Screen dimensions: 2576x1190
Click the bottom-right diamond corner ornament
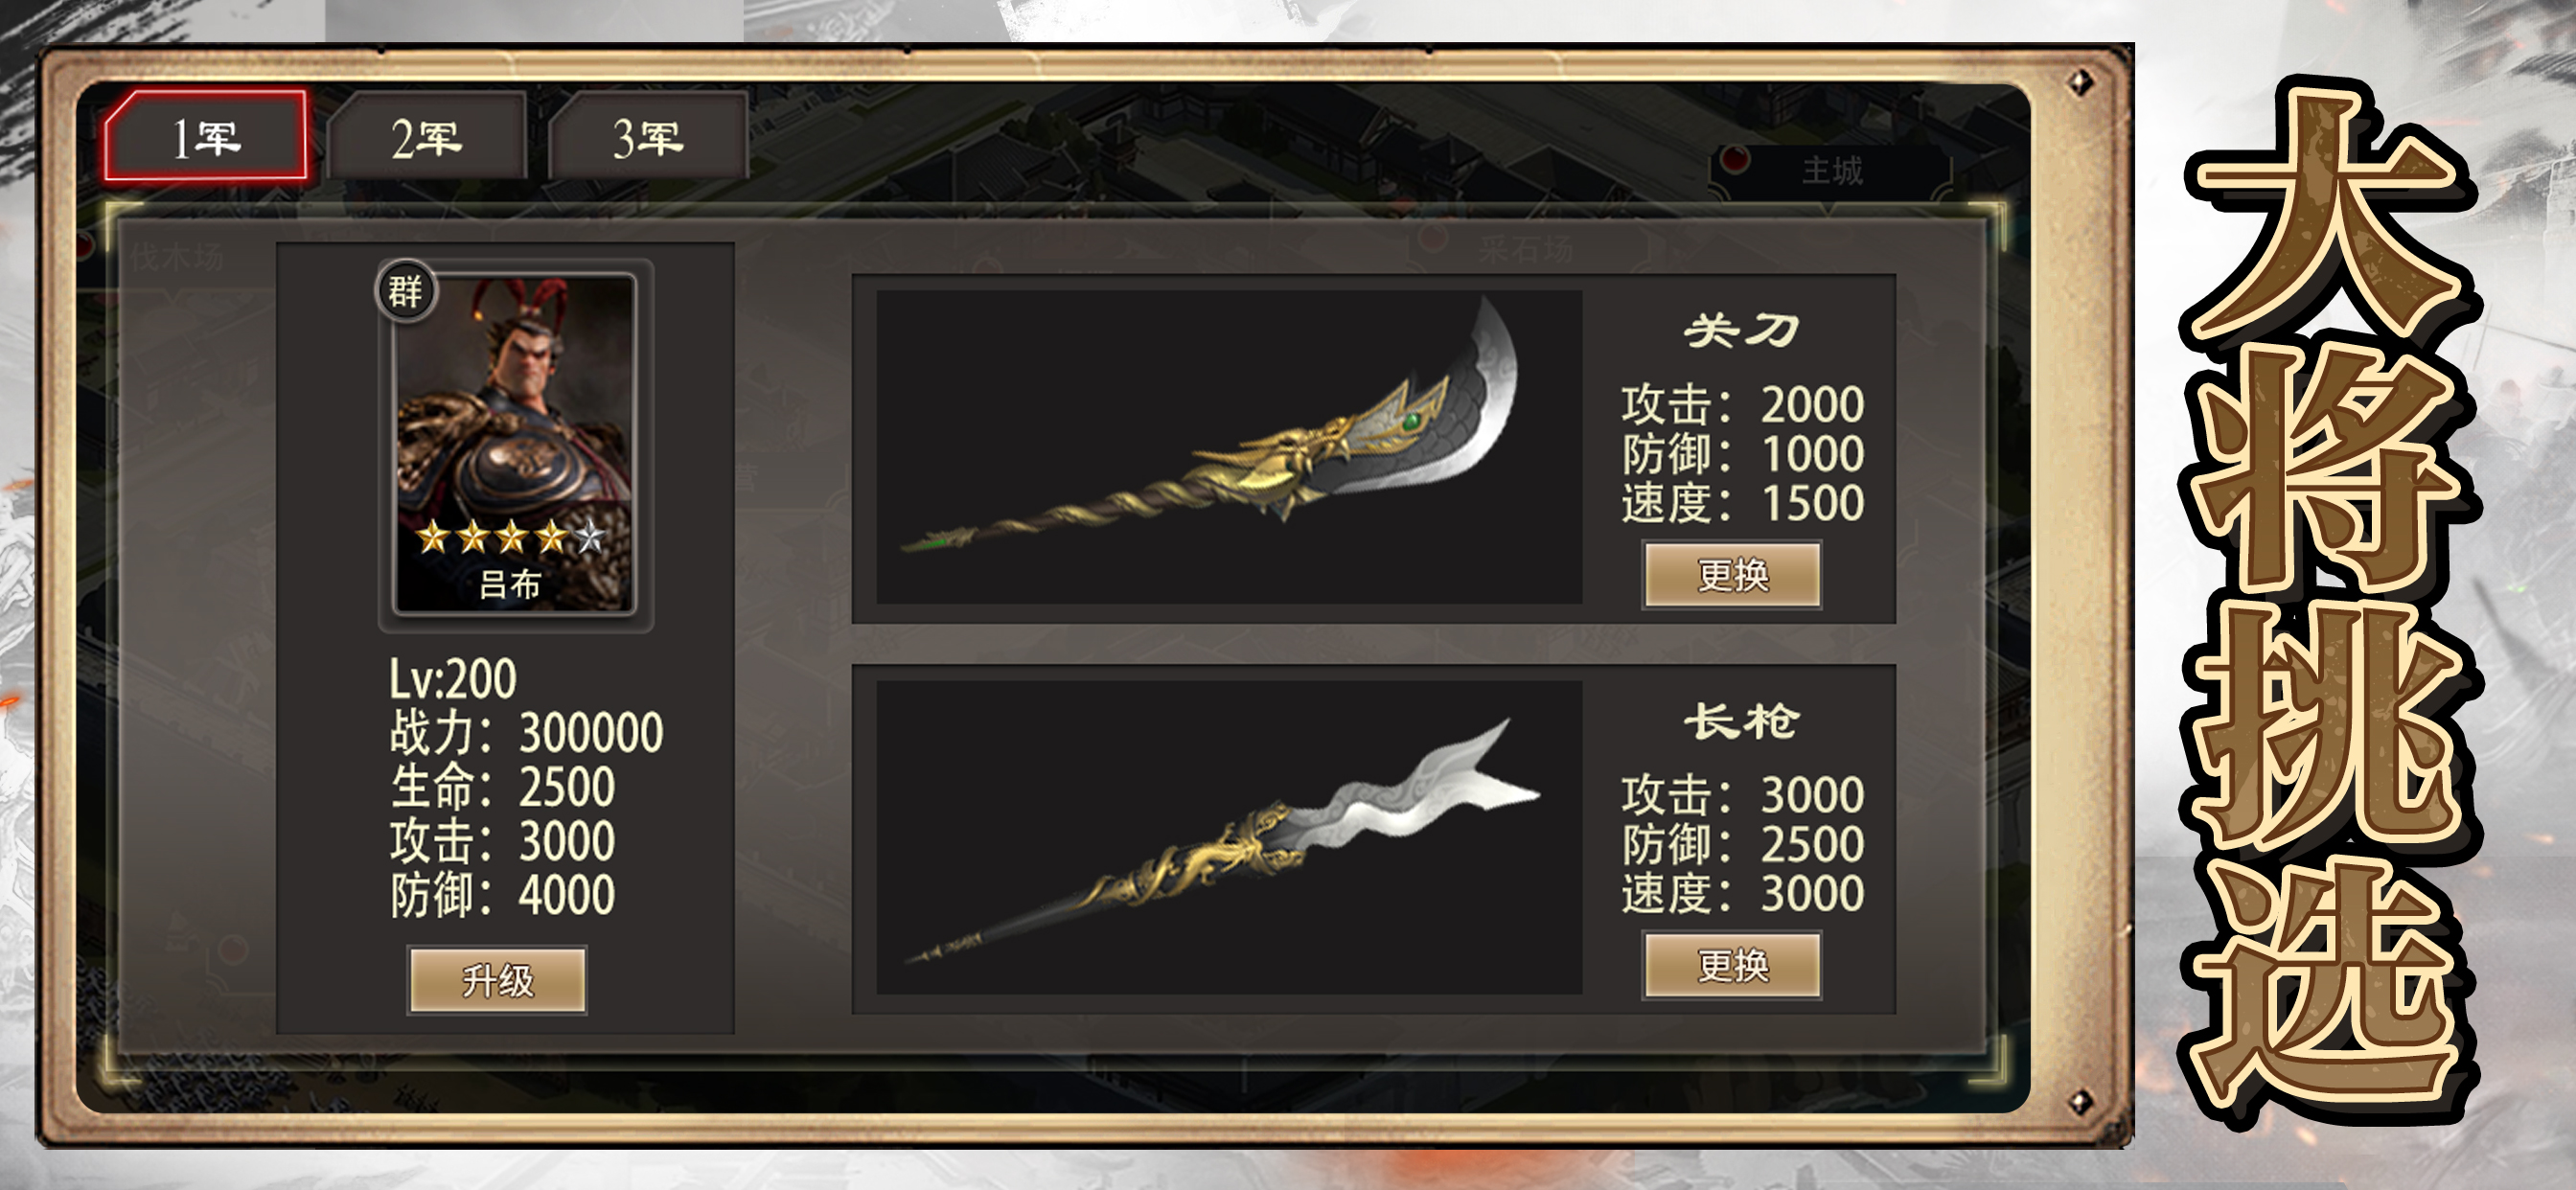pyautogui.click(x=2080, y=1102)
